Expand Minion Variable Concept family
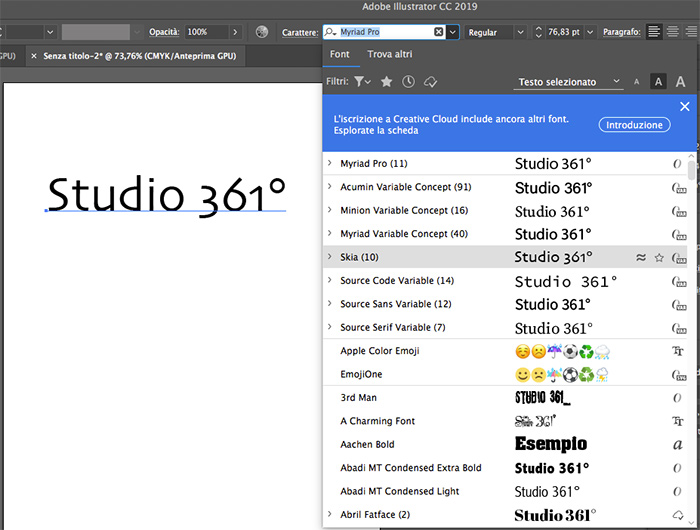This screenshot has width=700, height=530. tap(329, 210)
